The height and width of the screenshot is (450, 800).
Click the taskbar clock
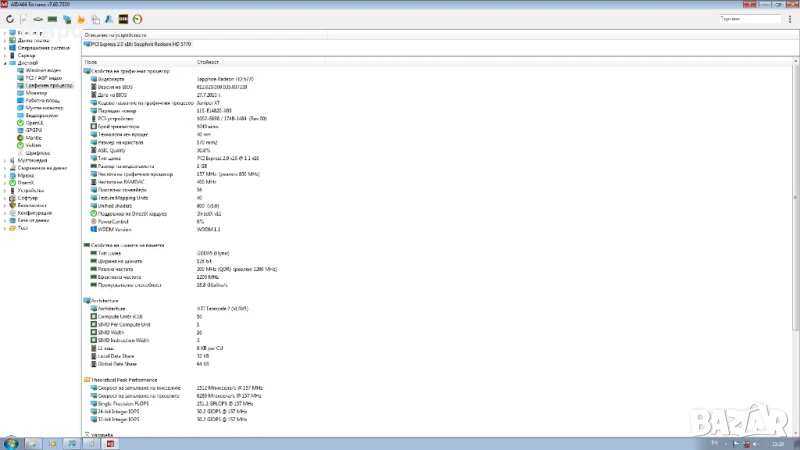(x=778, y=444)
